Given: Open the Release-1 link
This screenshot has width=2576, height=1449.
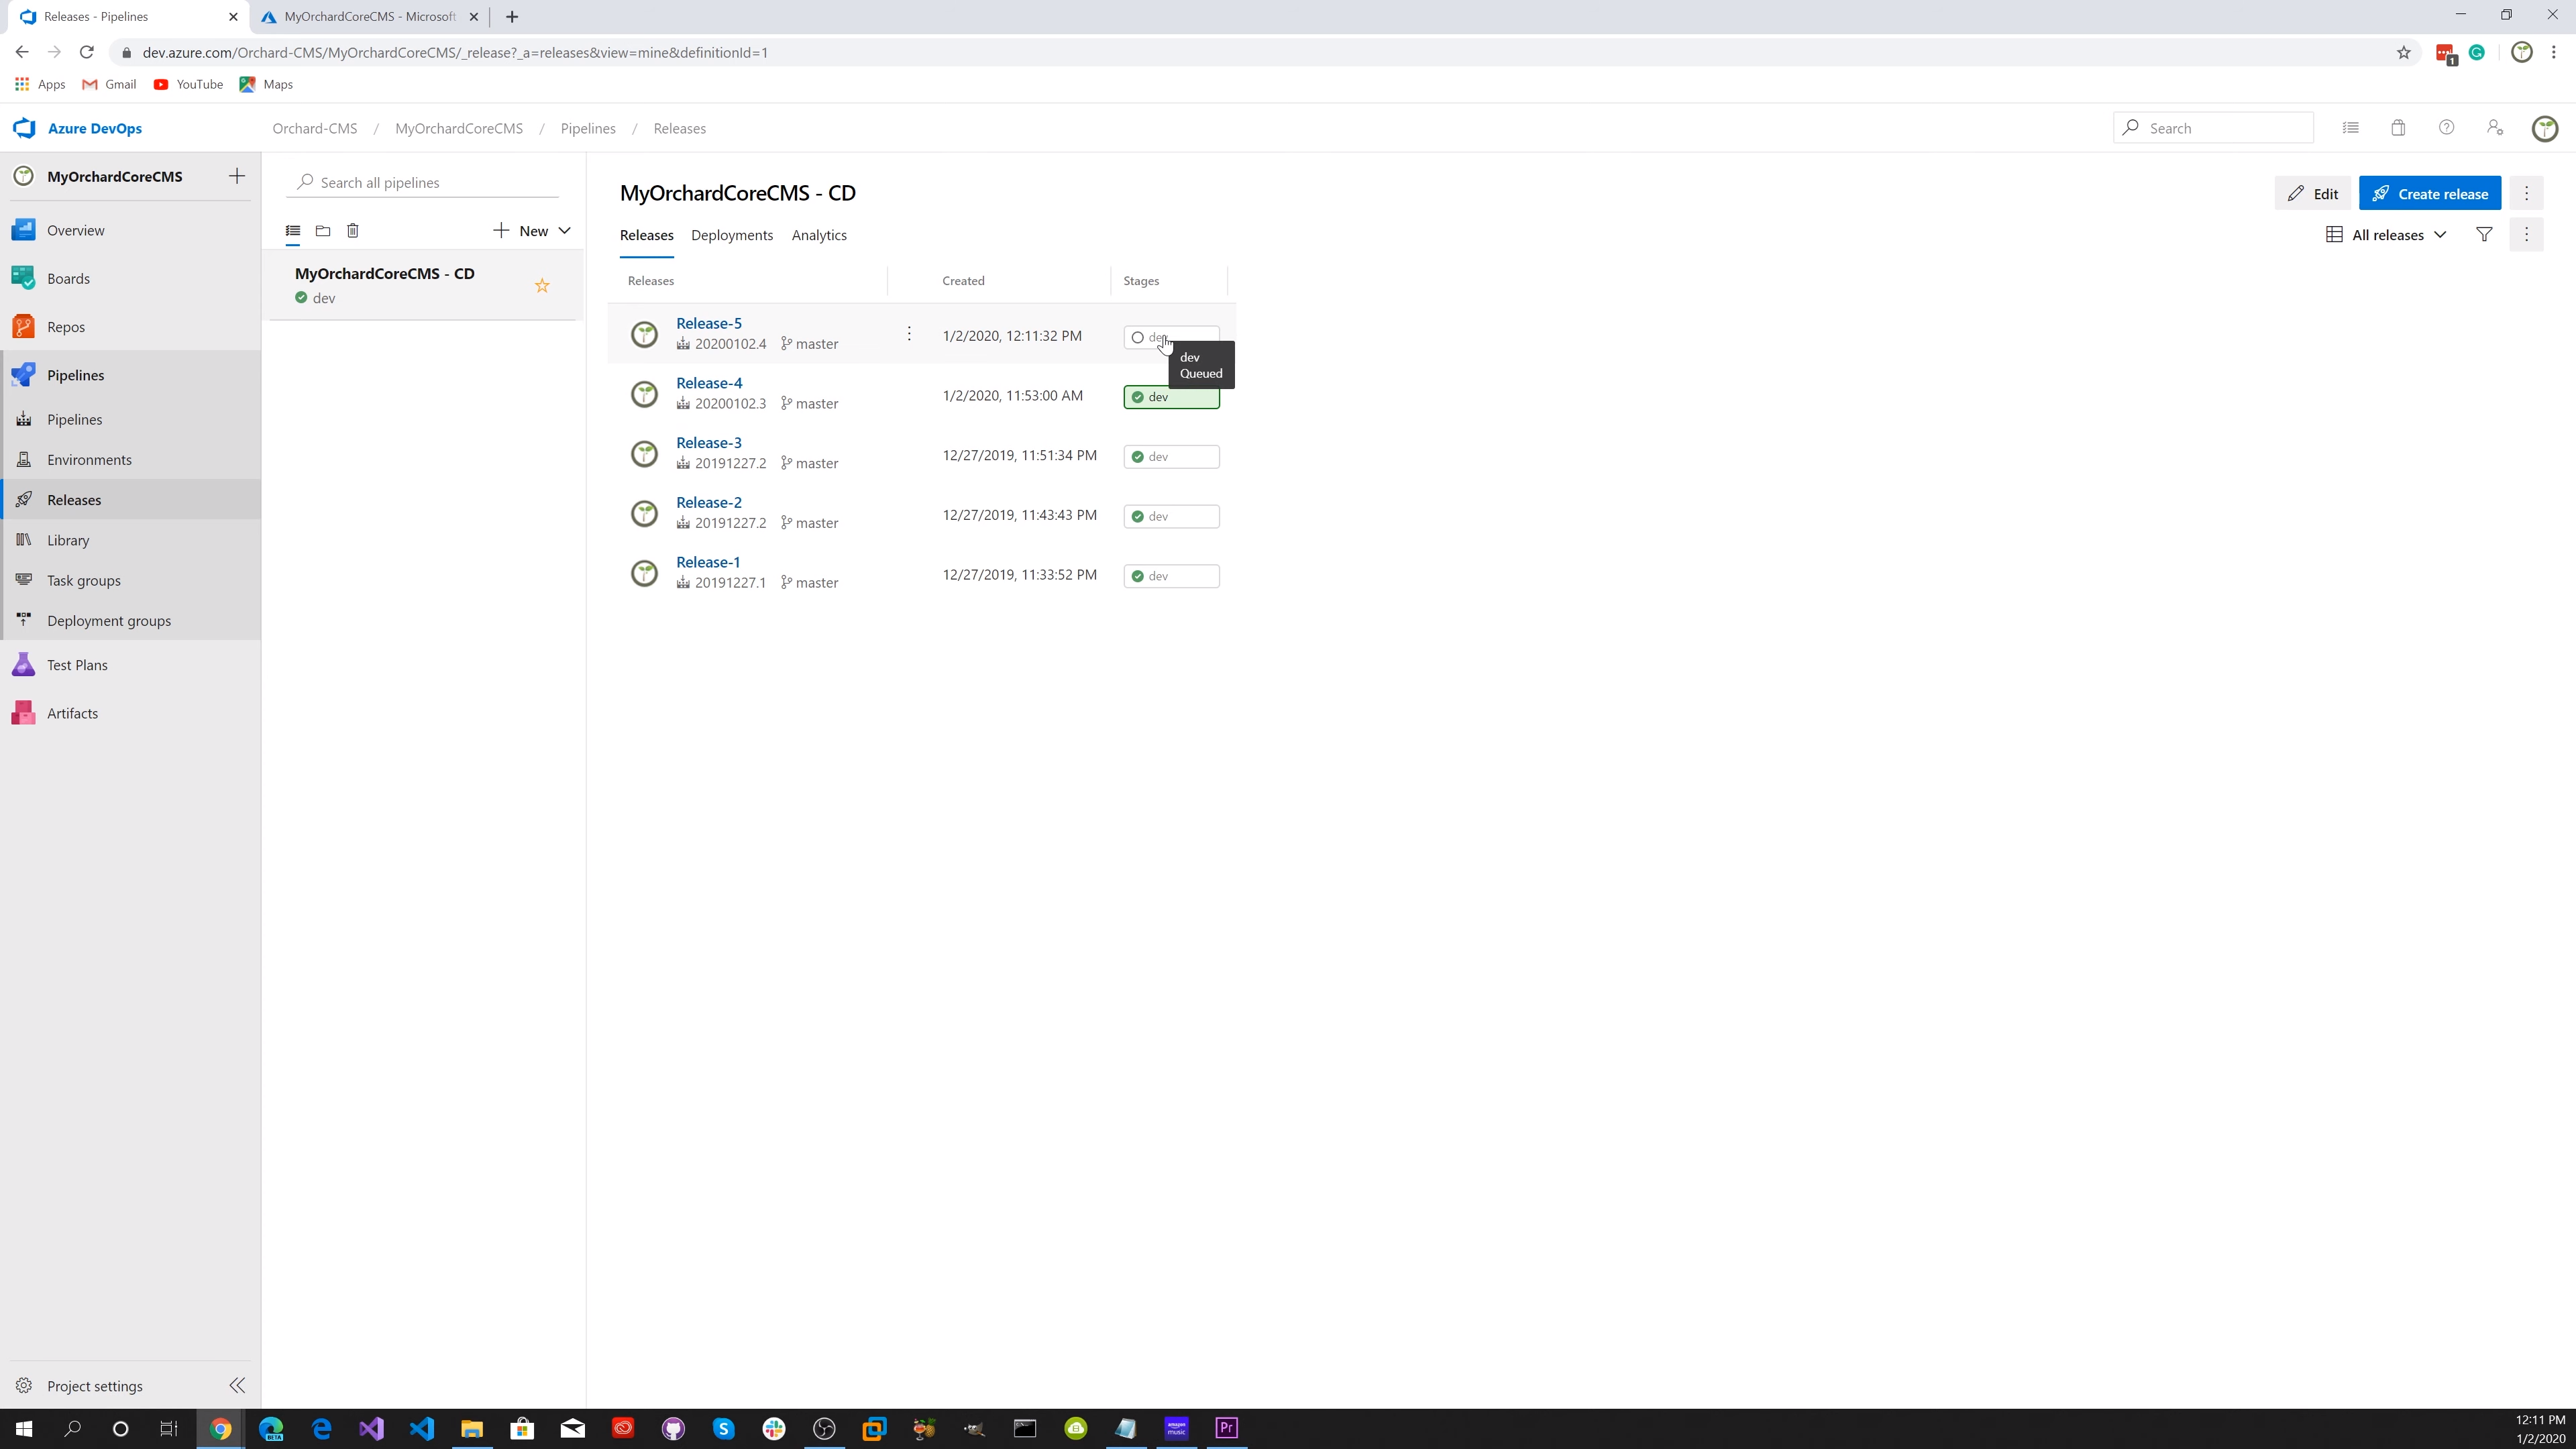Looking at the screenshot, I should (x=708, y=562).
